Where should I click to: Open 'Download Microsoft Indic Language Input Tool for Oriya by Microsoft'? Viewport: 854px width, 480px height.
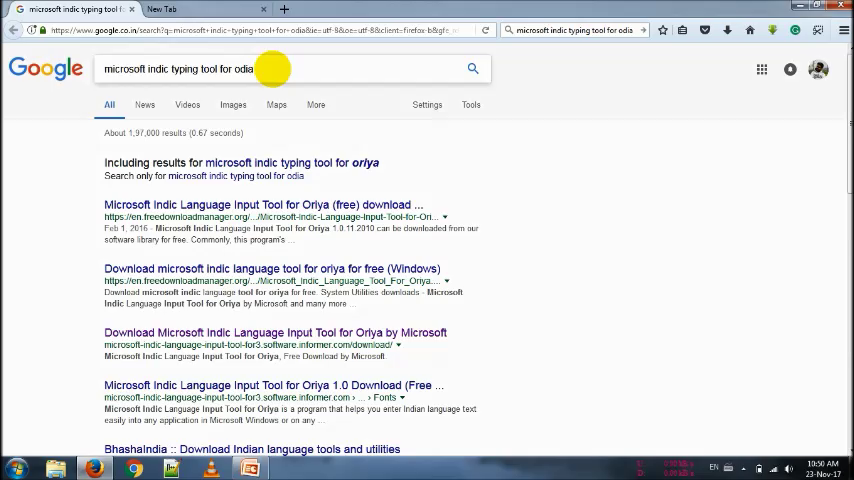pos(276,332)
